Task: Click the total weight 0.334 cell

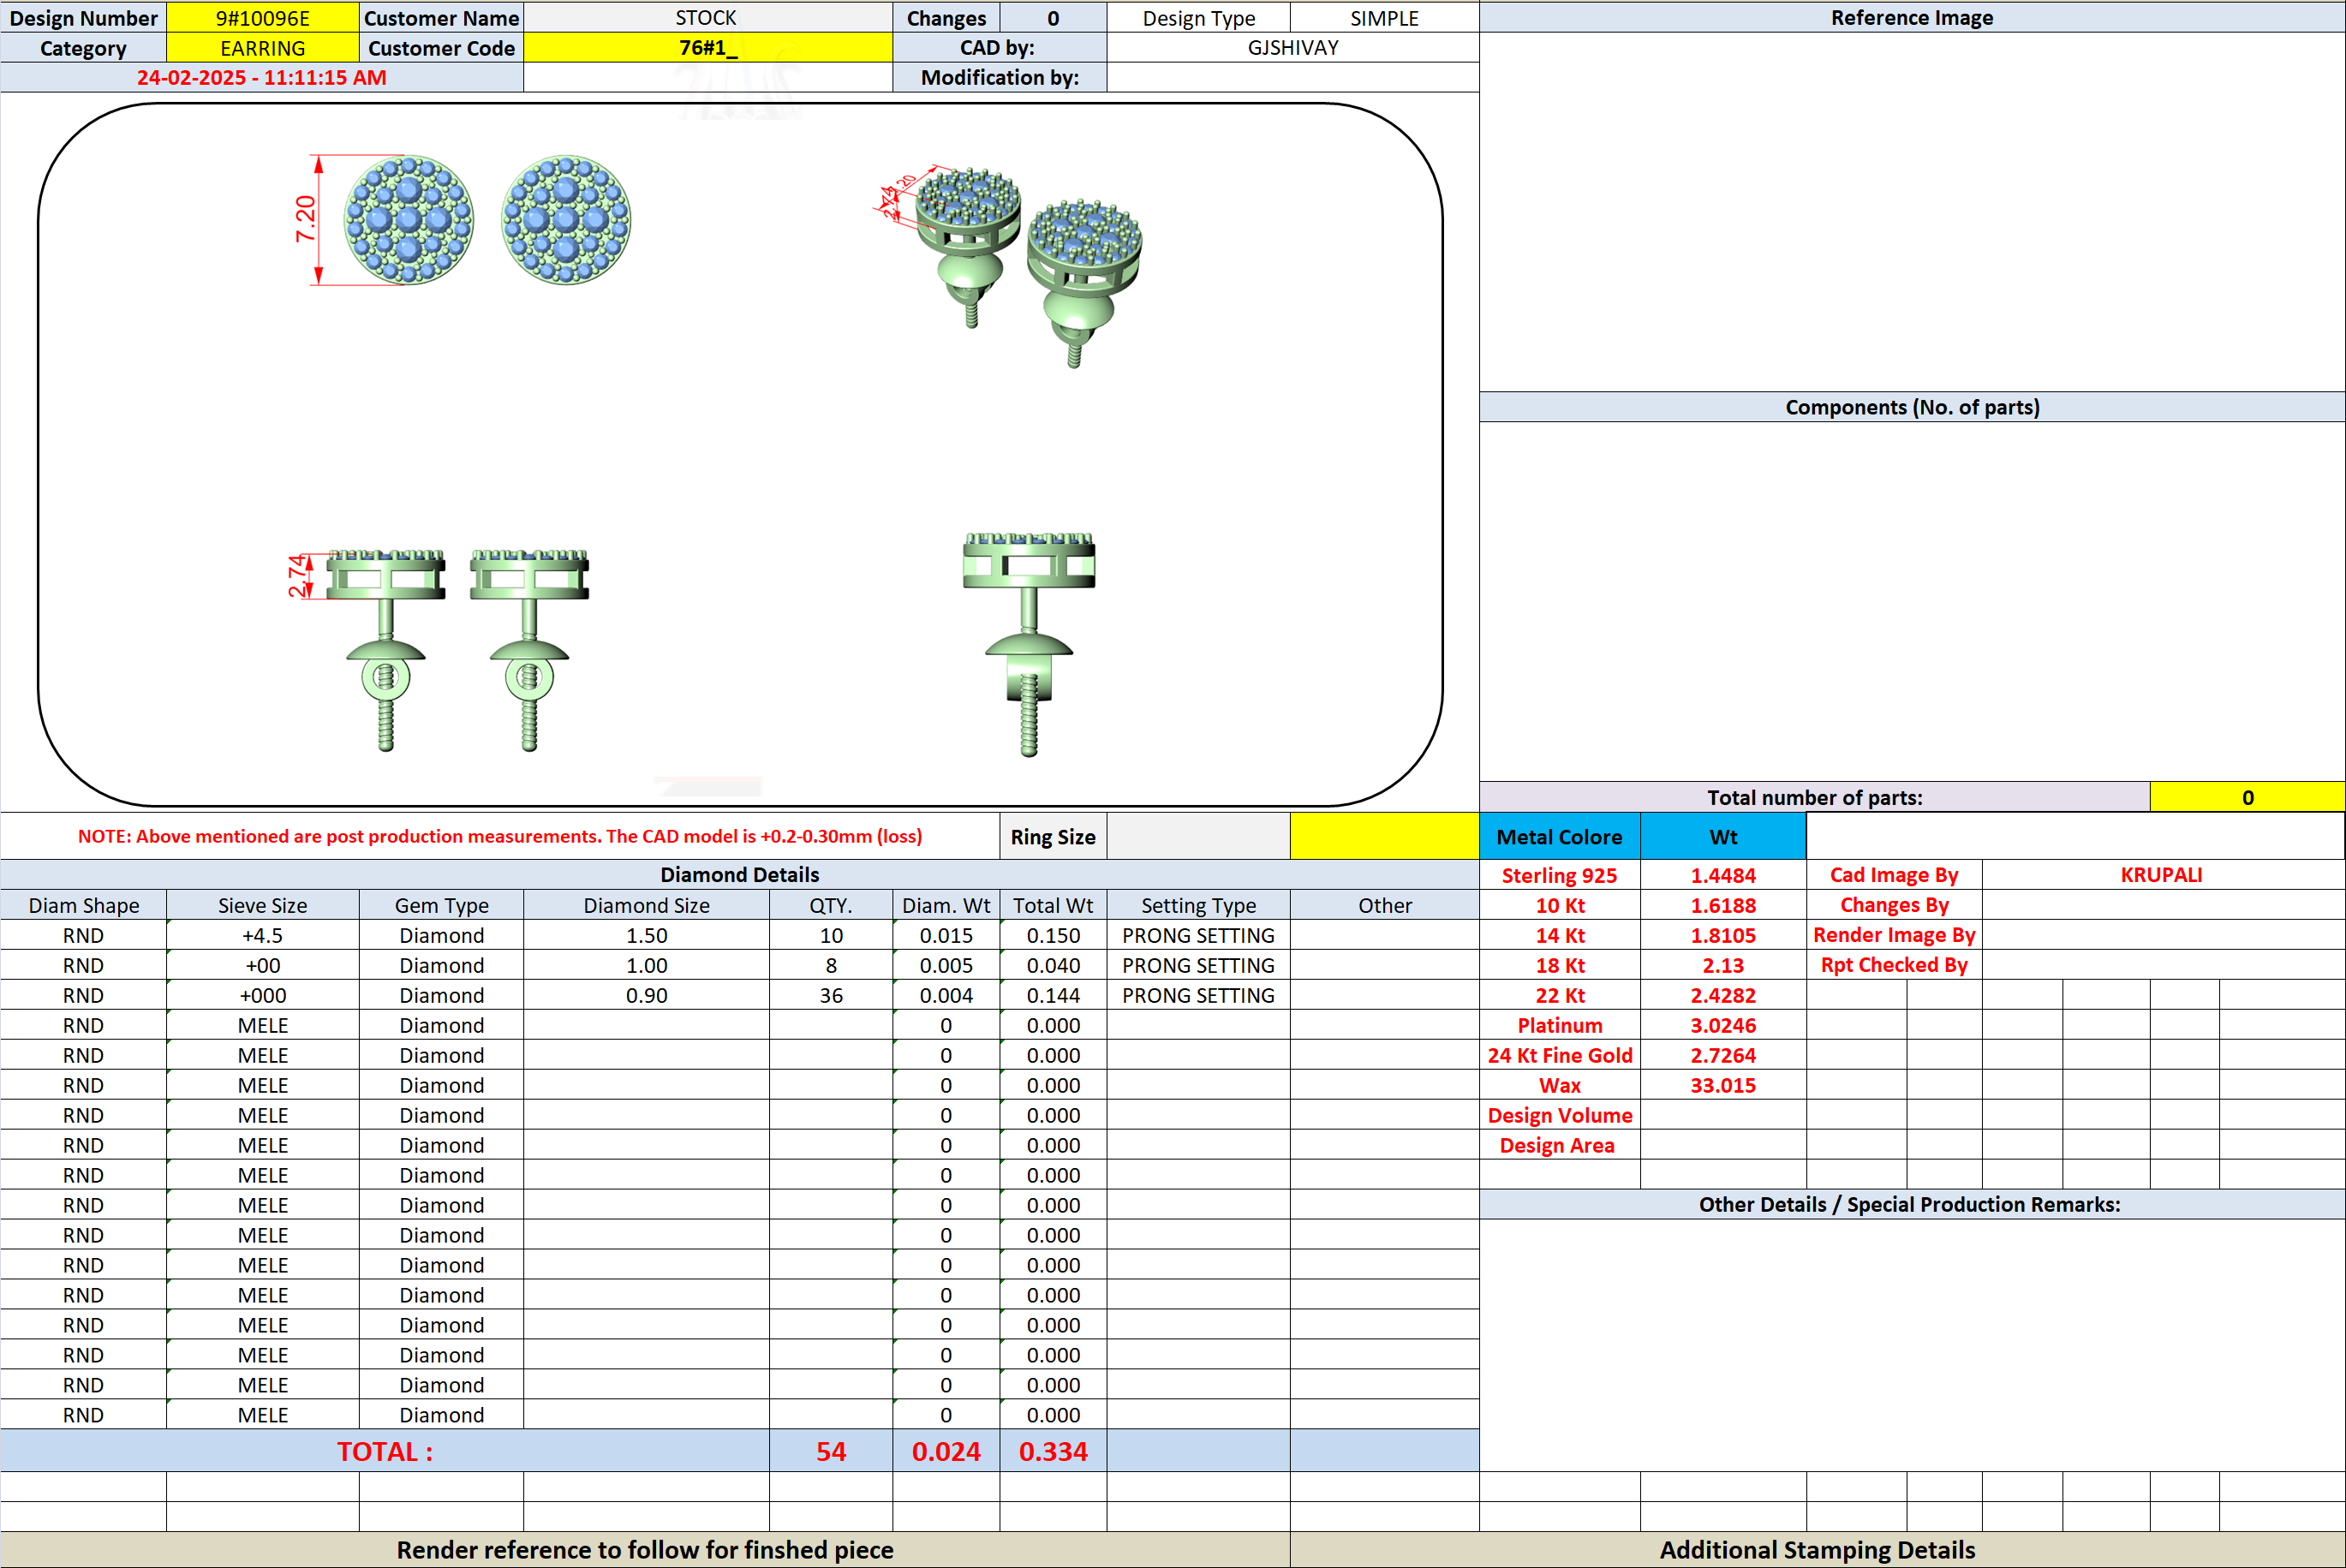Action: pos(1053,1451)
